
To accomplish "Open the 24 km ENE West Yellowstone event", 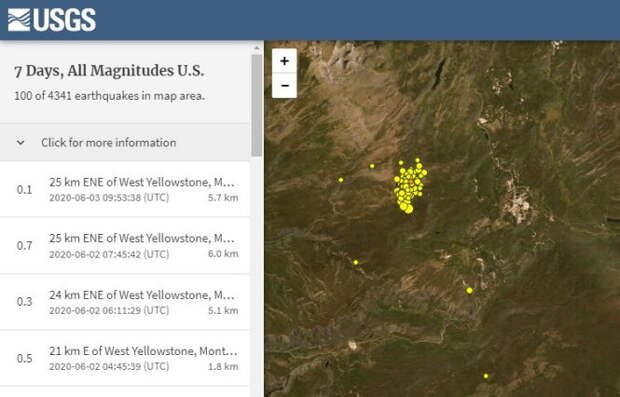I will tap(125, 302).
